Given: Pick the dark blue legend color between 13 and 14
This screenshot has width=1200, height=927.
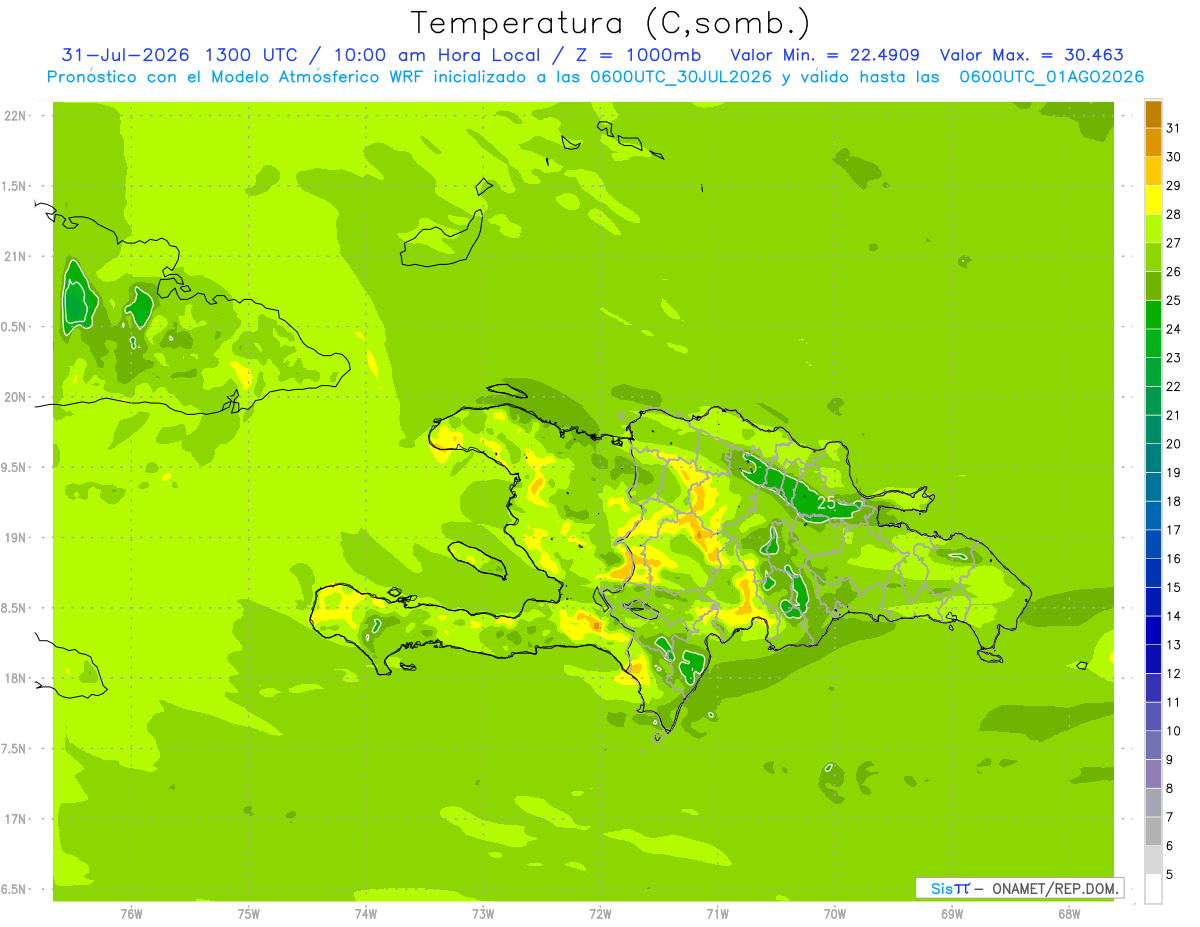Looking at the screenshot, I should click(1153, 630).
